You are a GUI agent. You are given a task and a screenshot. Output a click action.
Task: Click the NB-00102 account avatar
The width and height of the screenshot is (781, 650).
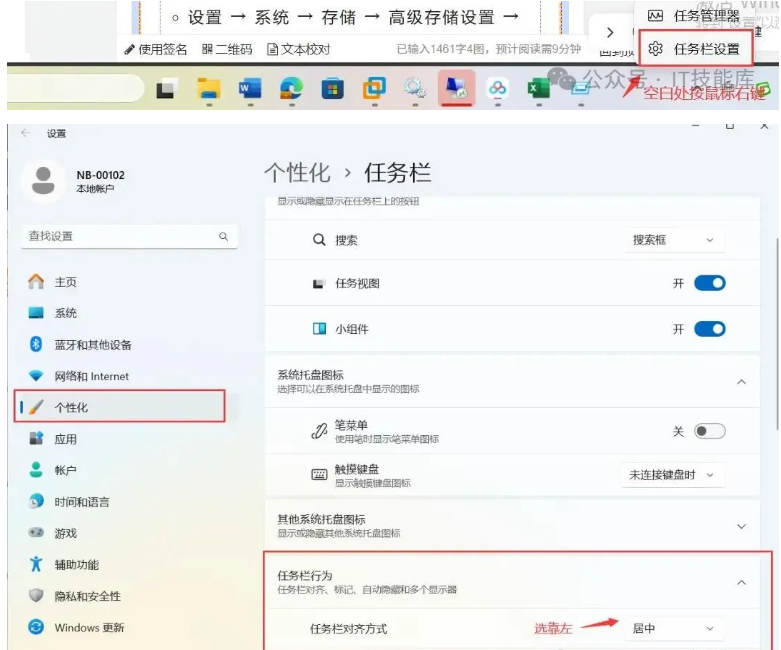[x=43, y=180]
